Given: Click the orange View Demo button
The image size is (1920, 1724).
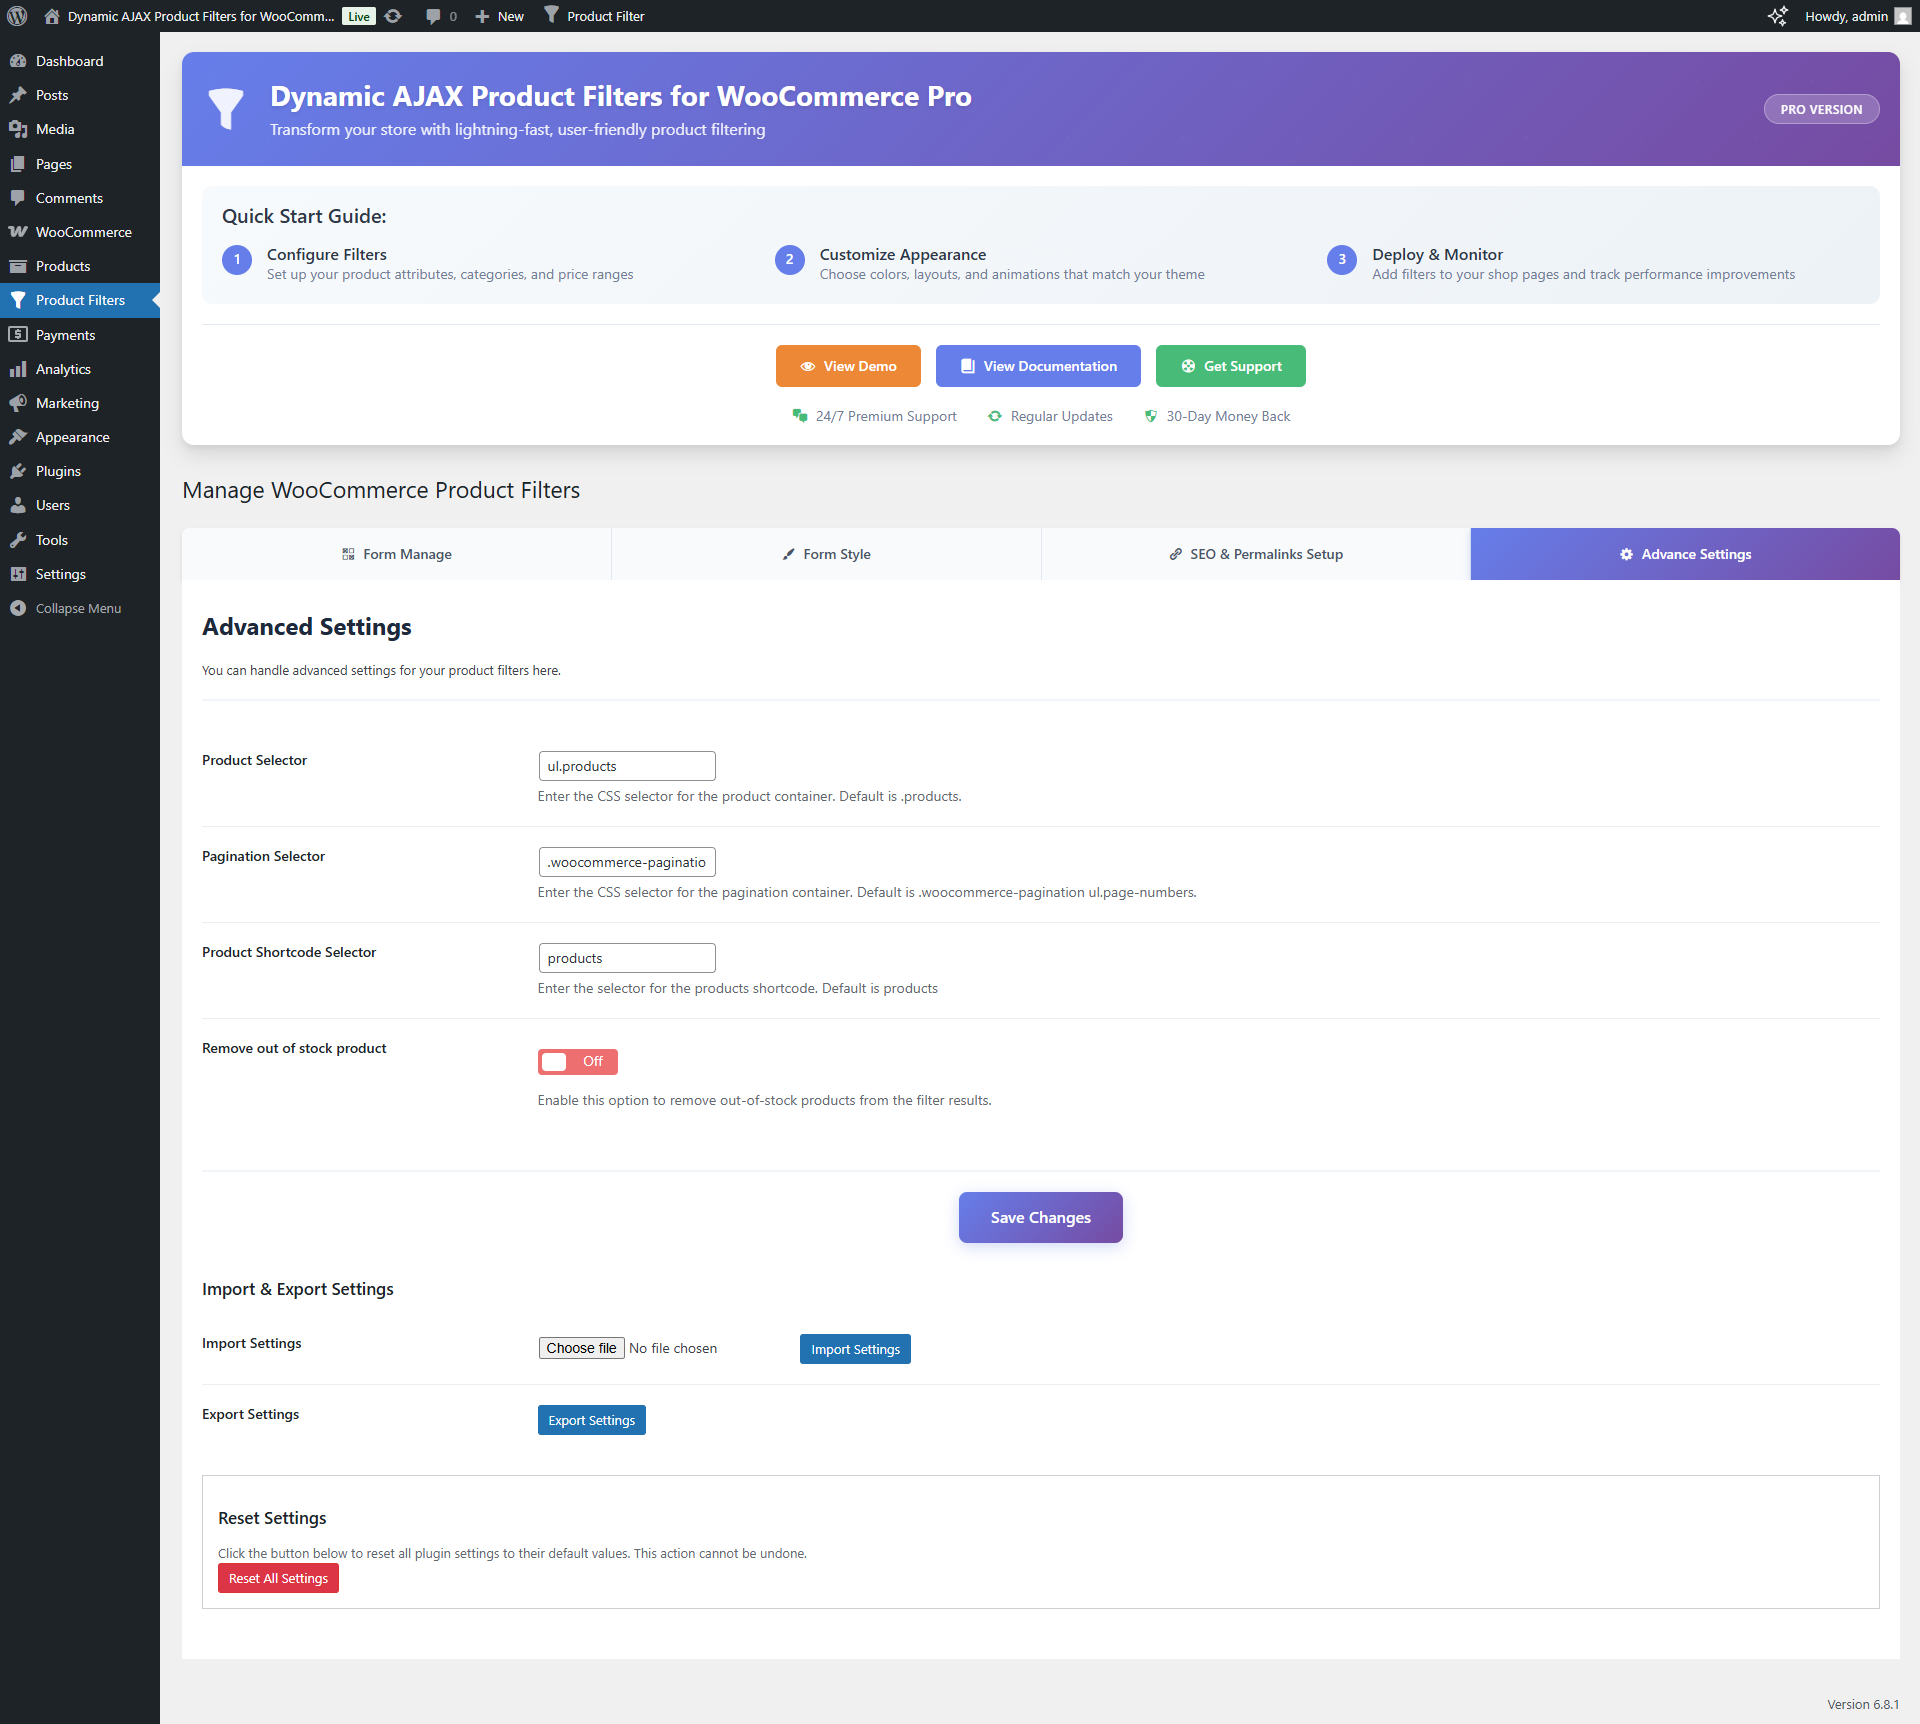Looking at the screenshot, I should pos(848,366).
